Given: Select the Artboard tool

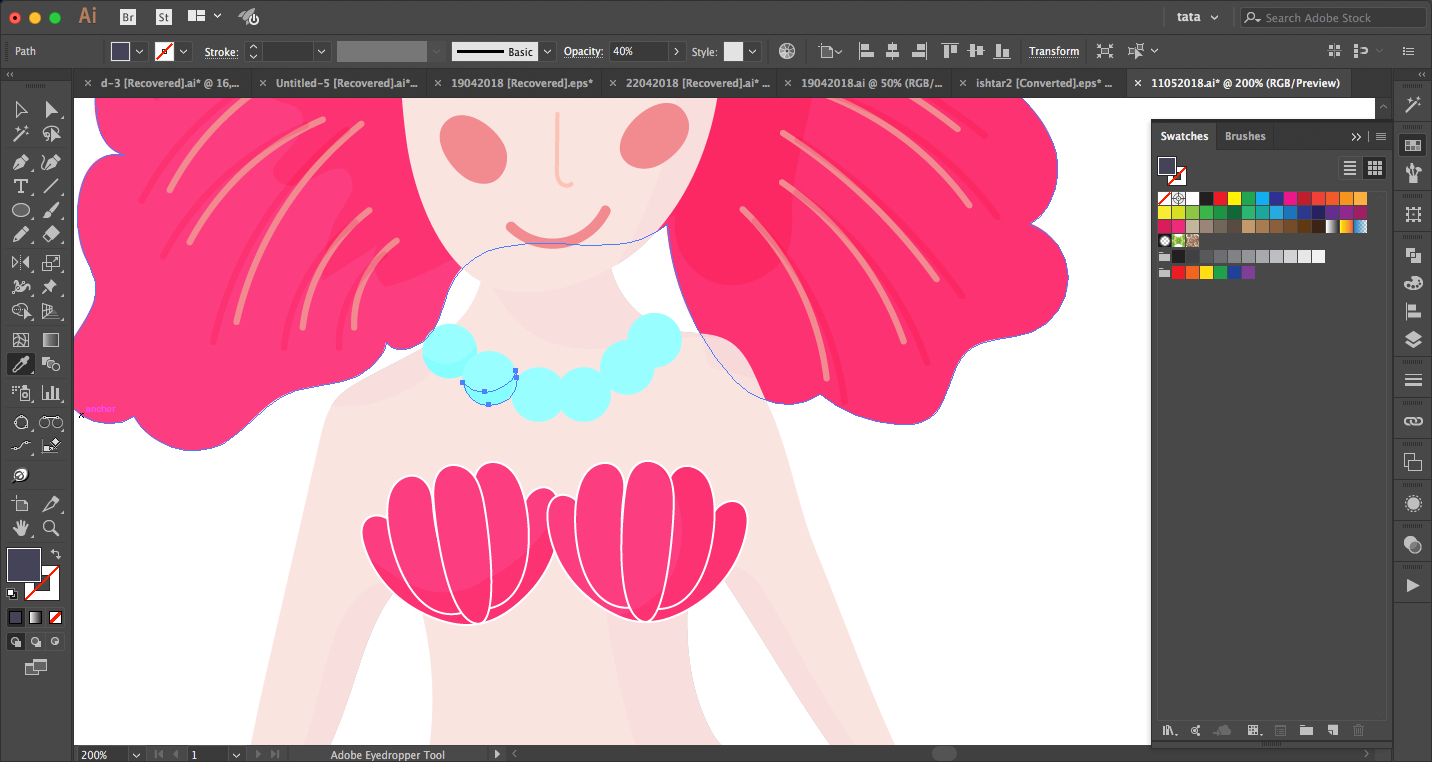Looking at the screenshot, I should (x=20, y=503).
